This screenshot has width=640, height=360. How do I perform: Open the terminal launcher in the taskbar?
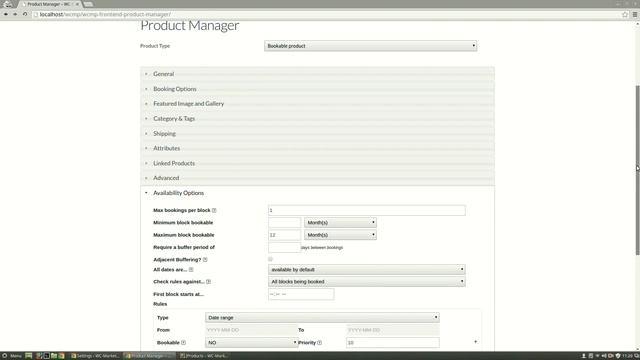pyautogui.click(x=47, y=356)
